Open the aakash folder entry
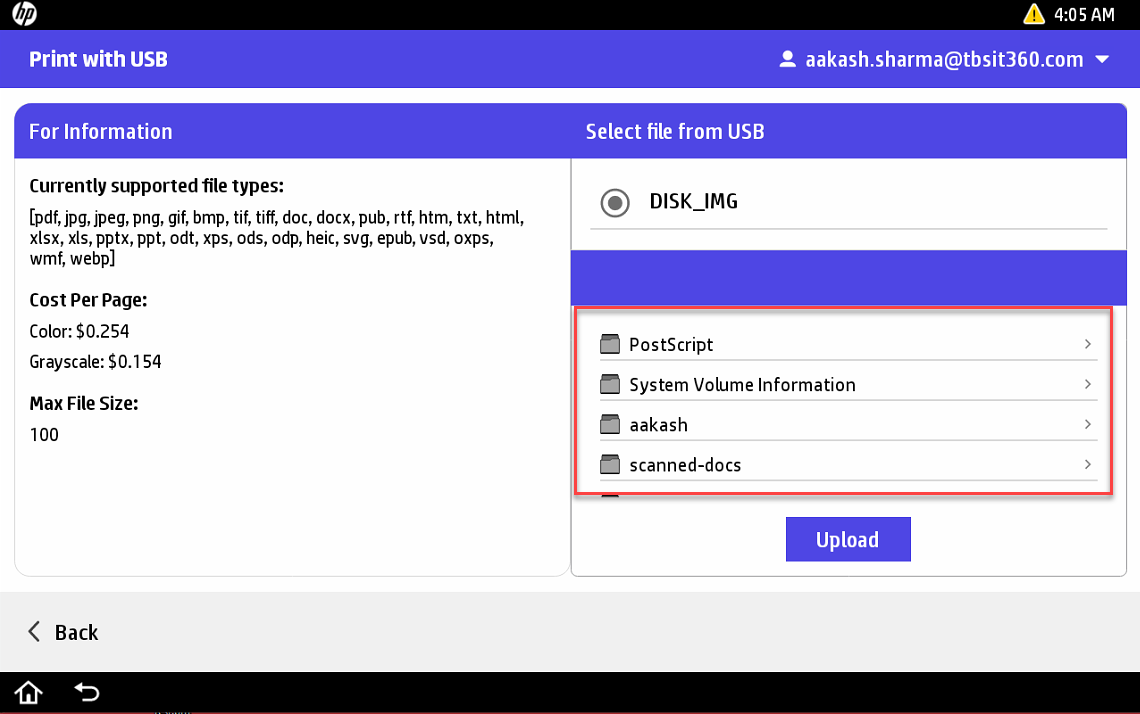 [x=658, y=425]
